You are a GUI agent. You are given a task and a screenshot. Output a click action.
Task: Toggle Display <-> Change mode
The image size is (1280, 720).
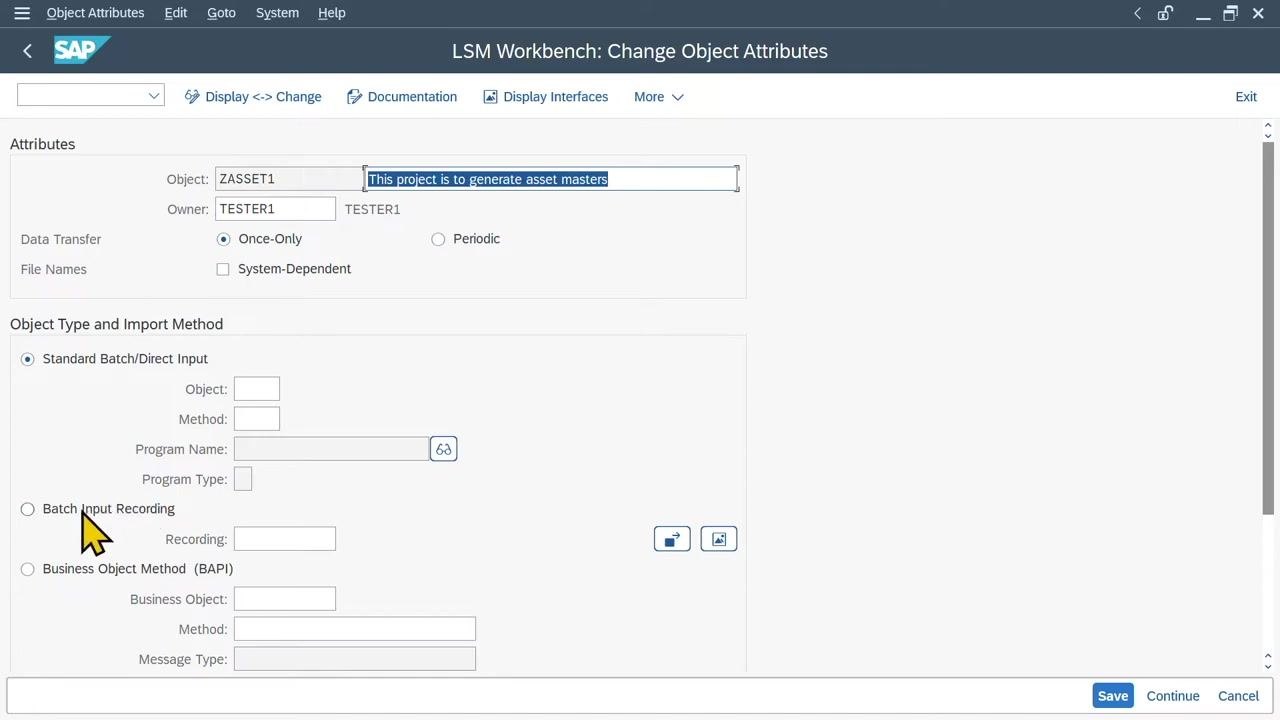[x=253, y=97]
